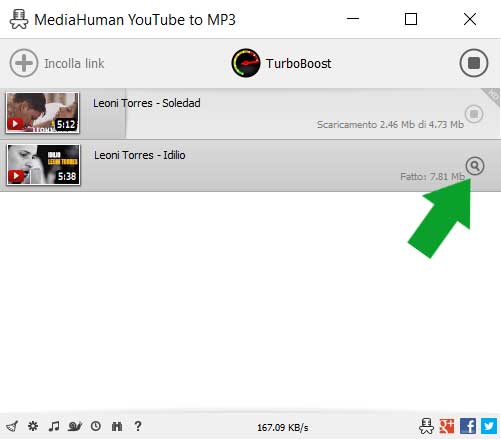Image resolution: width=501 pixels, height=440 pixels.
Task: Click the 167.09 KB/s speed indicator
Action: [283, 427]
